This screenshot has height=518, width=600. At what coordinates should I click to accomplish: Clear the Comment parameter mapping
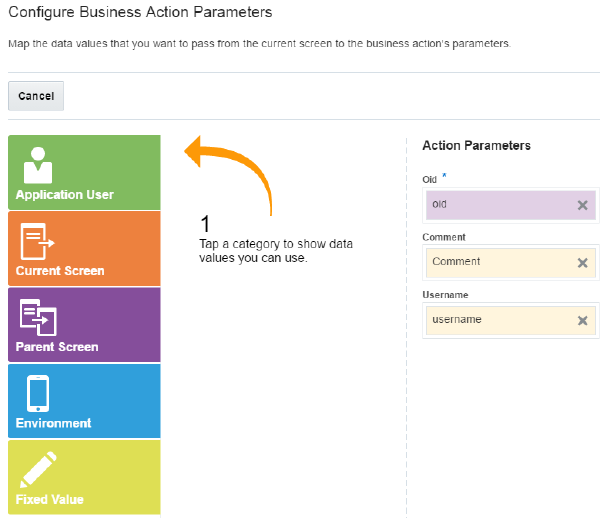(582, 262)
